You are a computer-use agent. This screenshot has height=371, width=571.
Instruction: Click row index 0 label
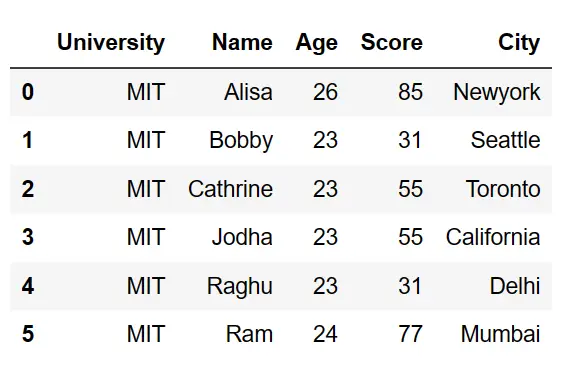[x=28, y=92]
